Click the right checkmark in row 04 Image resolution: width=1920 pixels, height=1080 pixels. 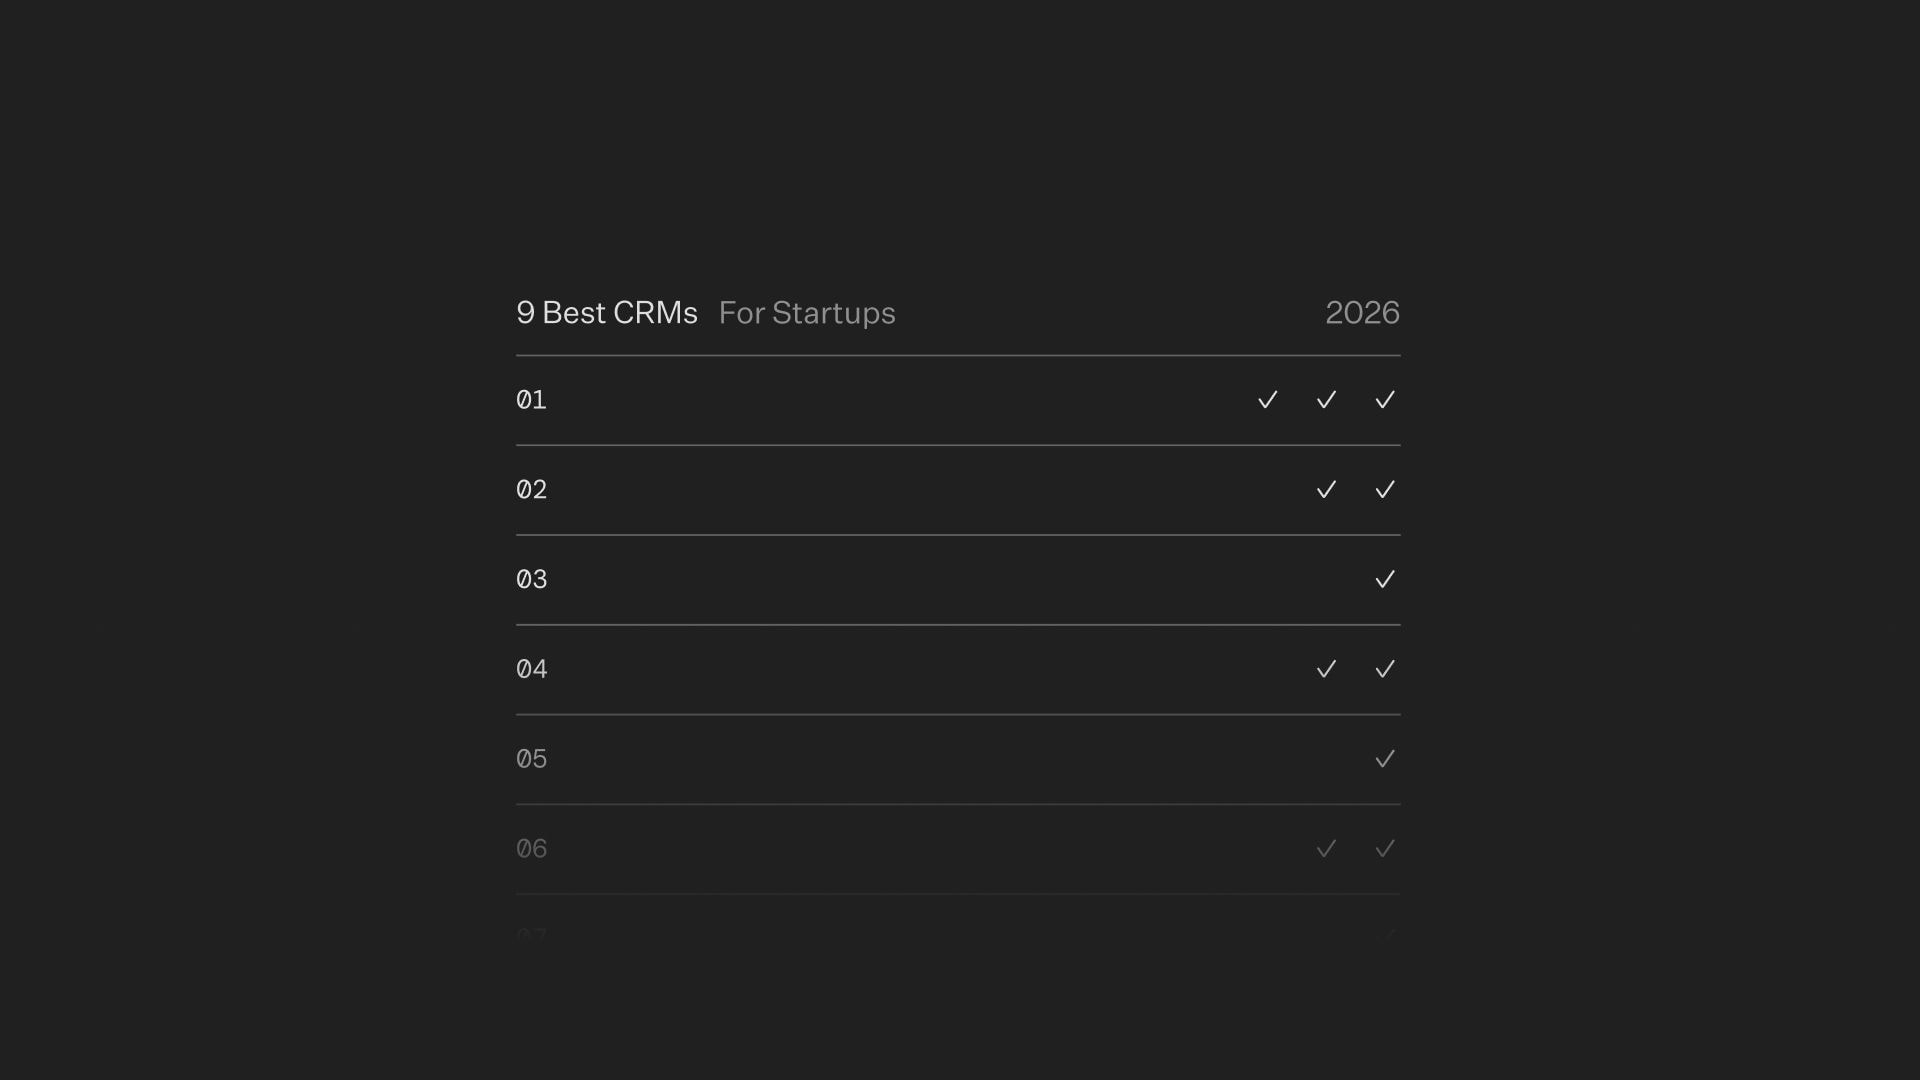(1385, 669)
